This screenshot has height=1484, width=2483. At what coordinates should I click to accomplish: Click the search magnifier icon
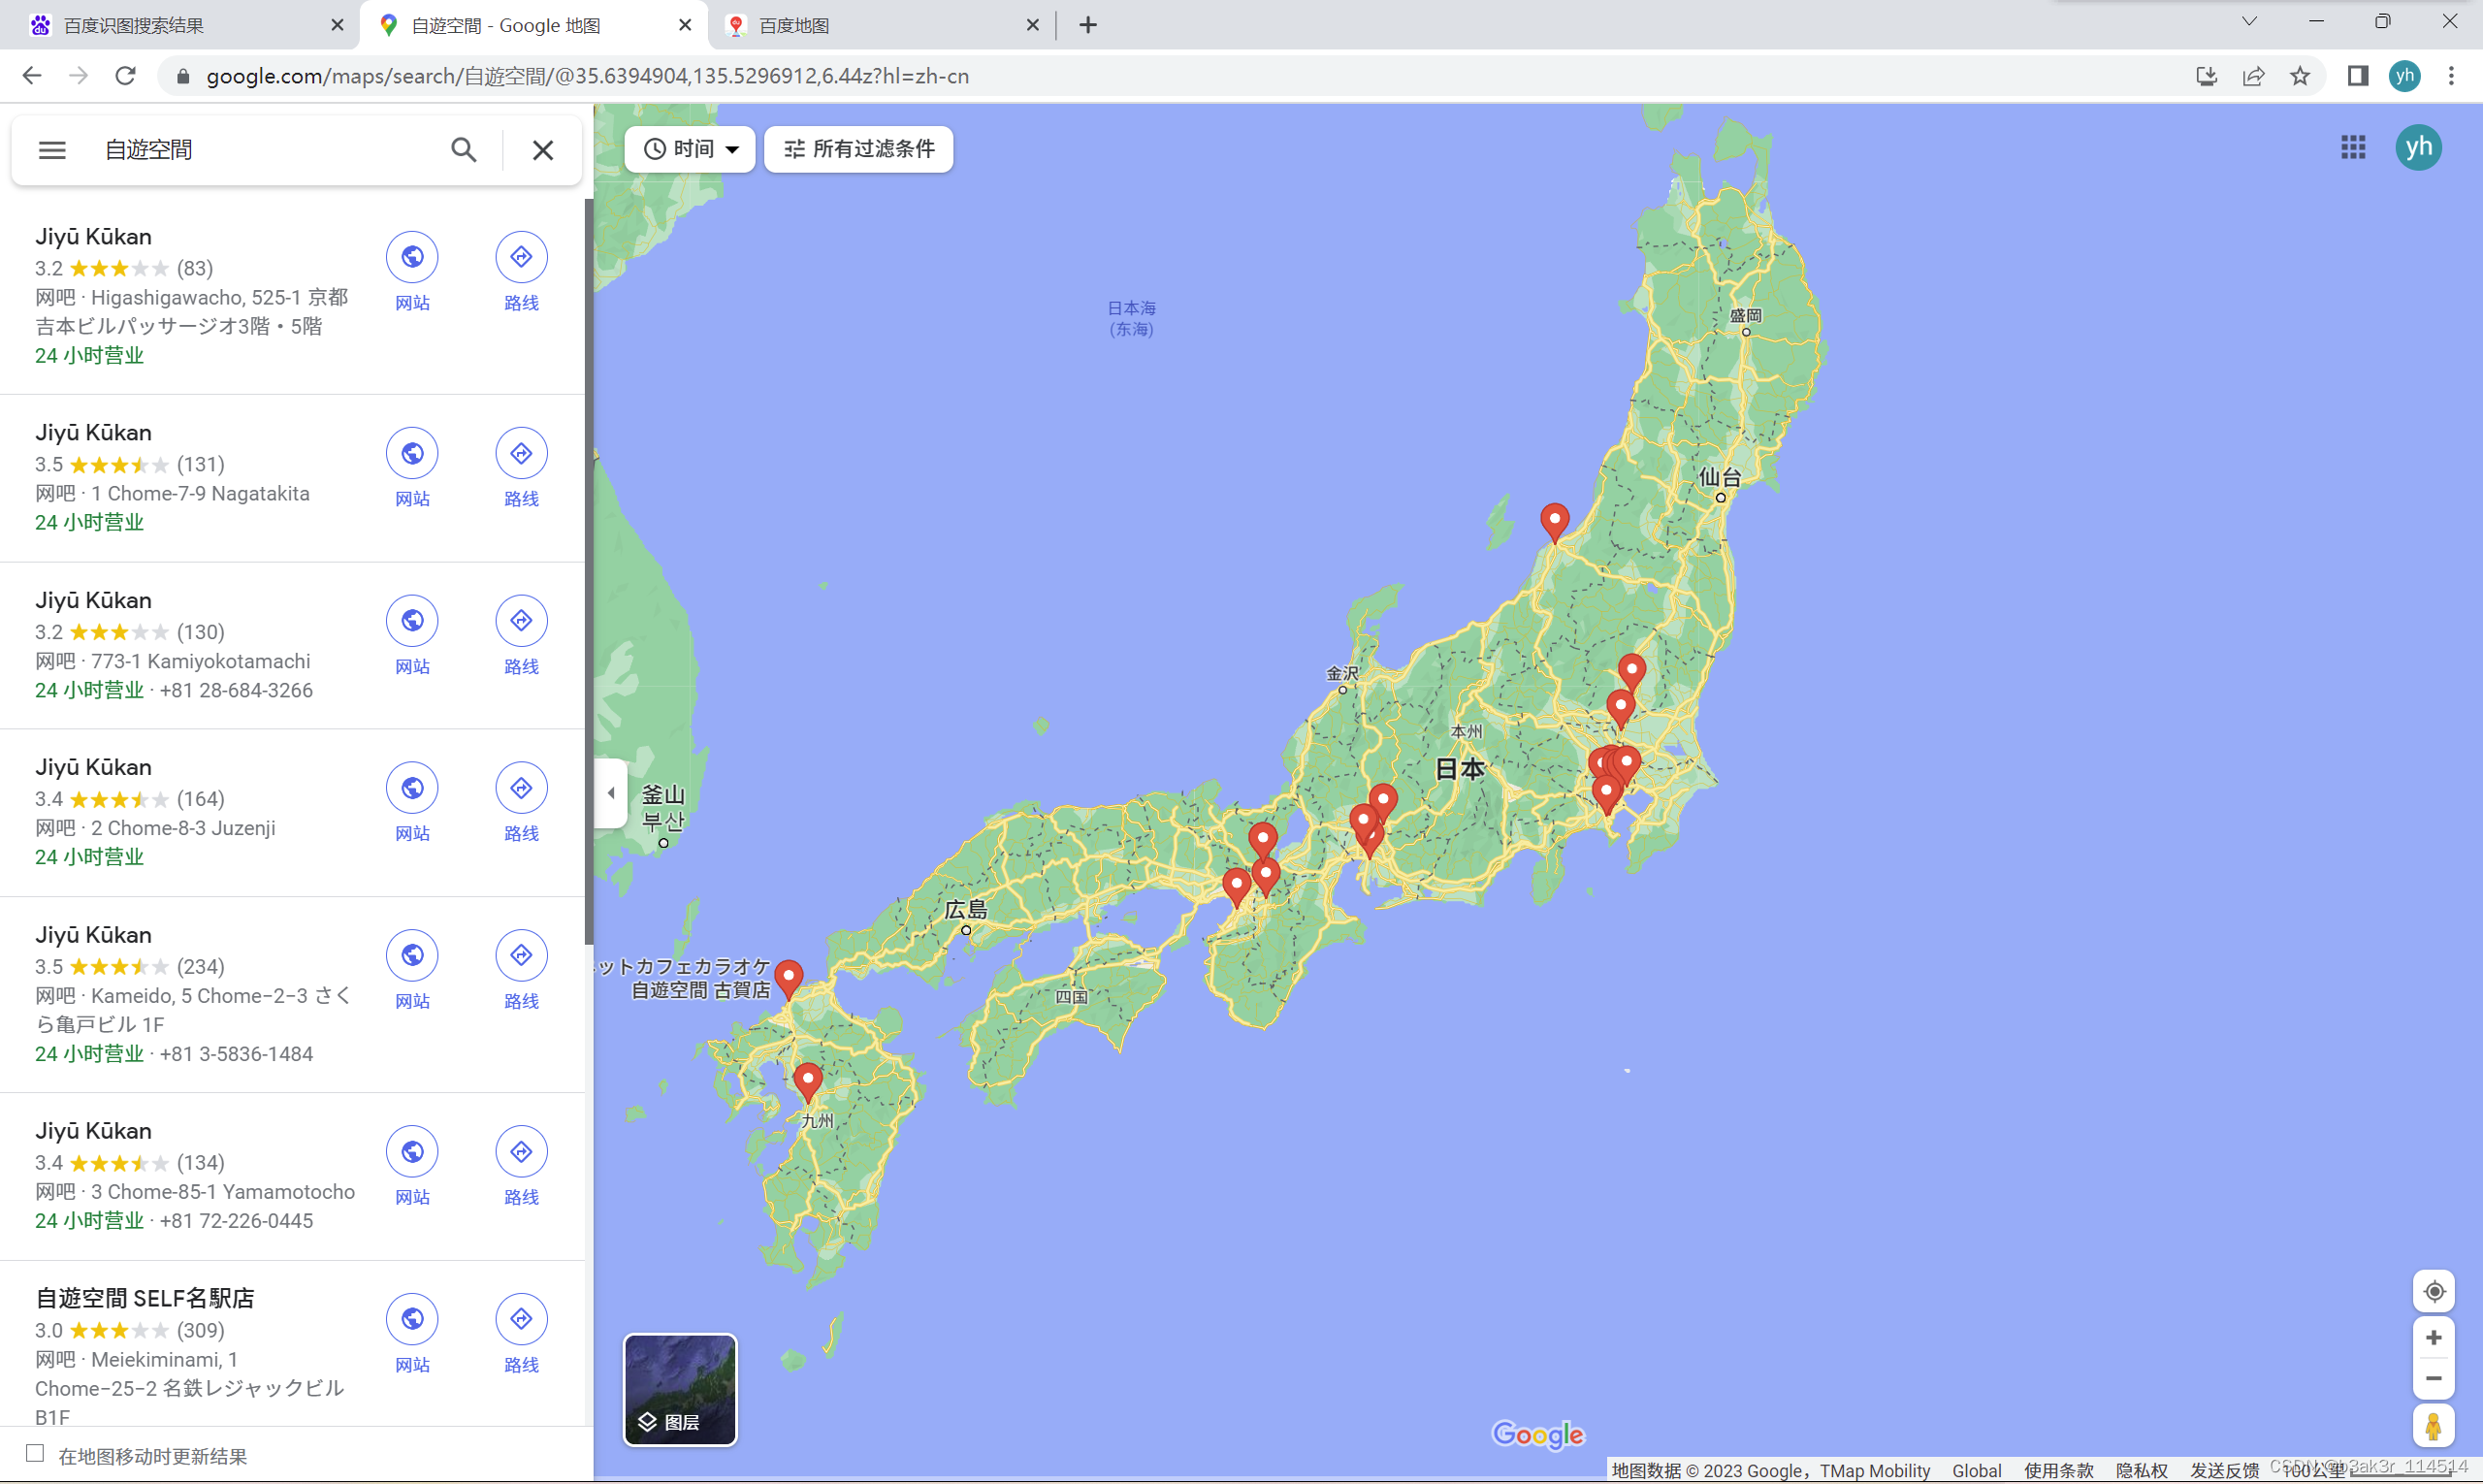click(463, 150)
